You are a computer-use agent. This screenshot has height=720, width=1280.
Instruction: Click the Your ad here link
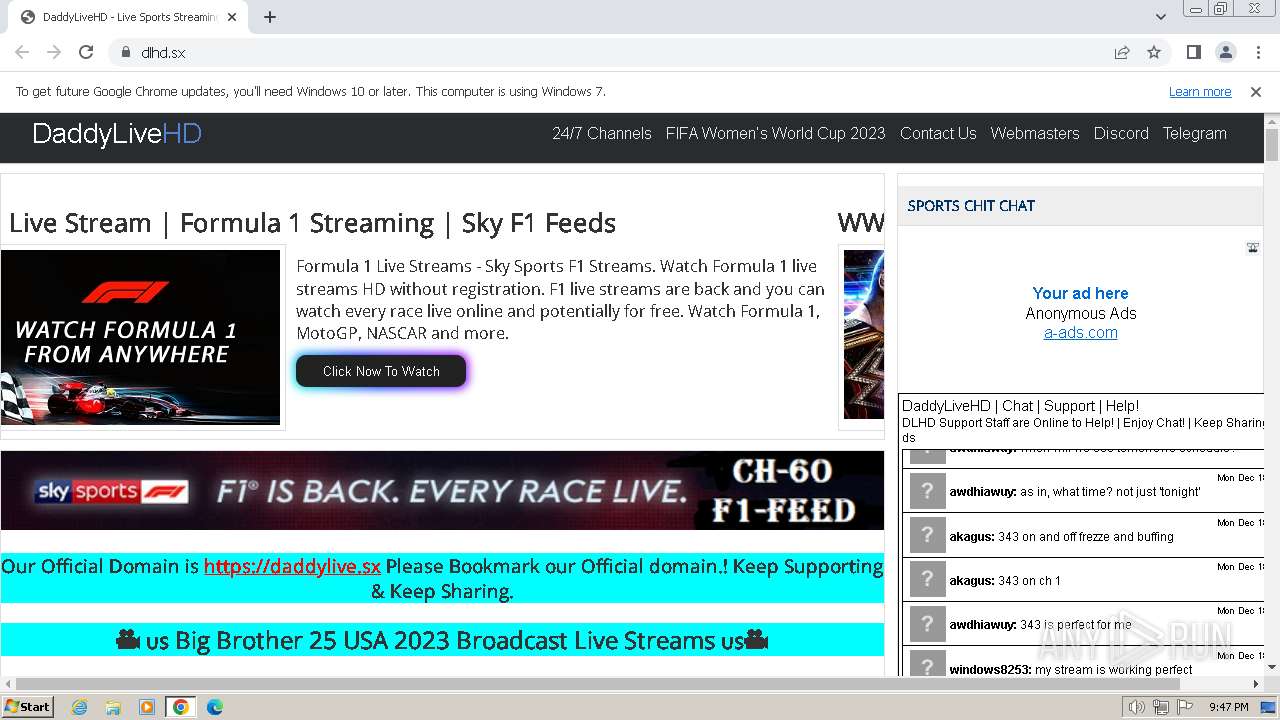coord(1080,293)
